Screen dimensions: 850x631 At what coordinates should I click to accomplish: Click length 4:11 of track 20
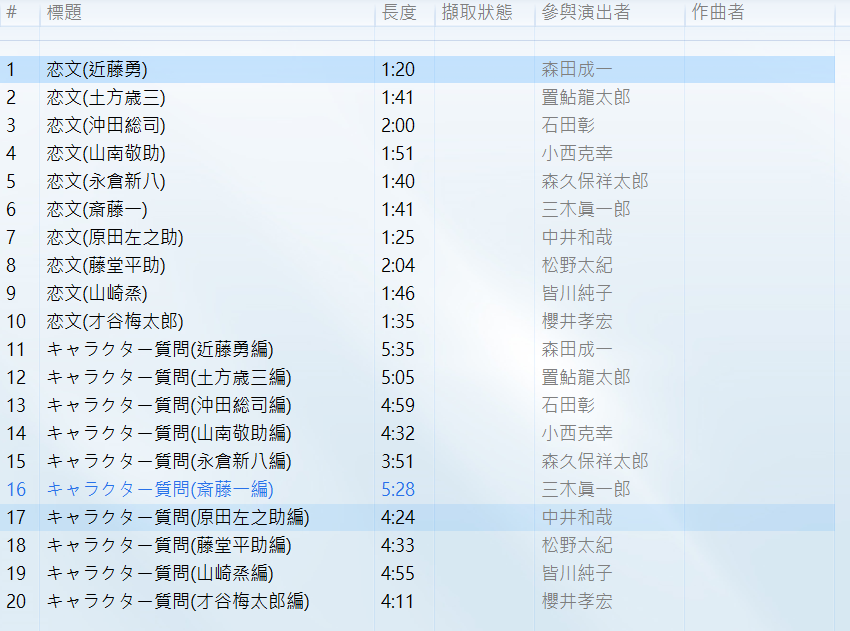[x=398, y=601]
